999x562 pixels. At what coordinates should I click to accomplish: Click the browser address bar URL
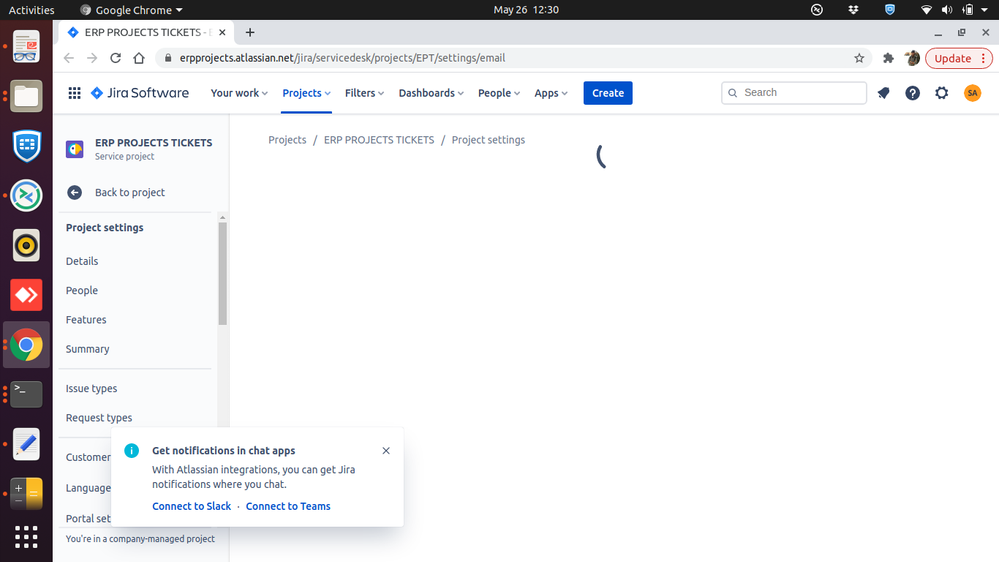pos(342,58)
